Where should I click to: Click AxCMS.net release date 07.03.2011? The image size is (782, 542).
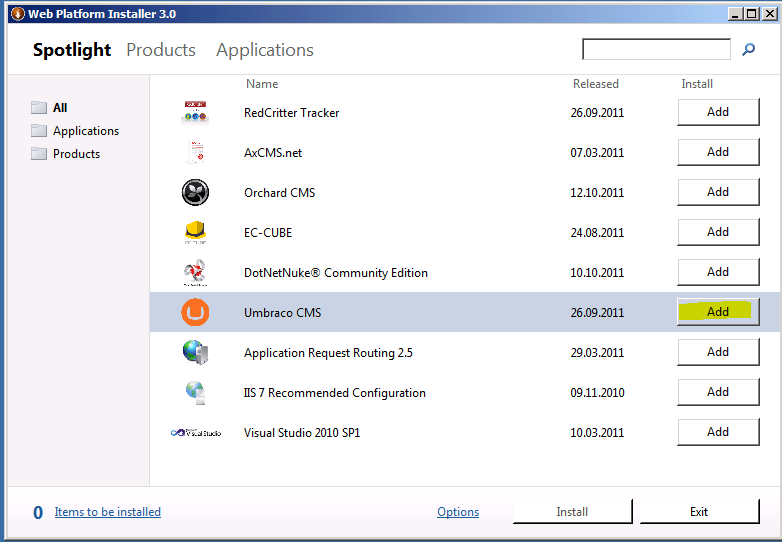(x=597, y=153)
